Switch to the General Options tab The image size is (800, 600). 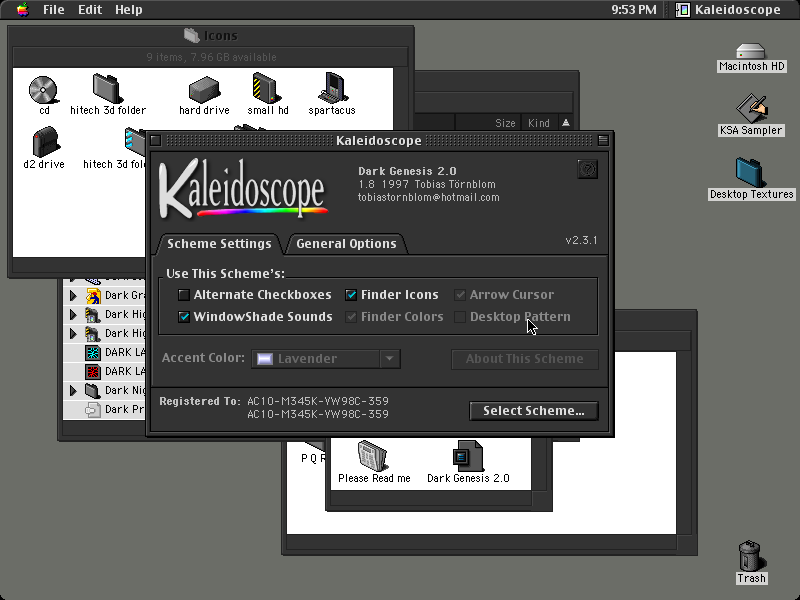346,244
